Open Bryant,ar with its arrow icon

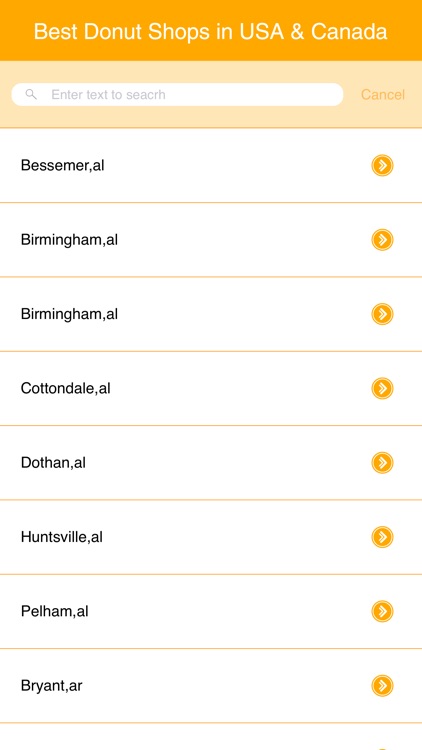click(x=382, y=686)
